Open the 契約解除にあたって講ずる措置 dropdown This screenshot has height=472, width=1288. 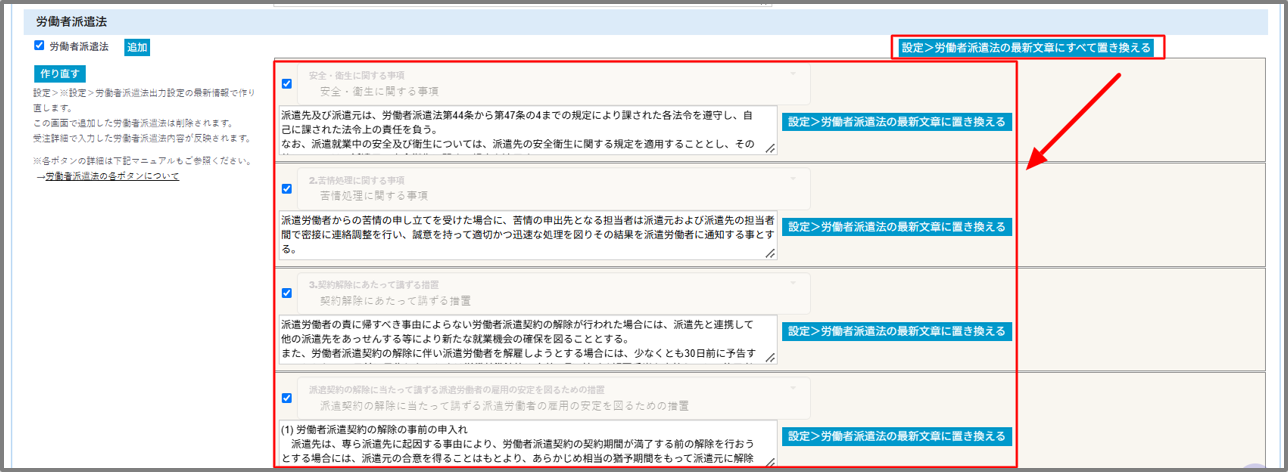point(552,292)
